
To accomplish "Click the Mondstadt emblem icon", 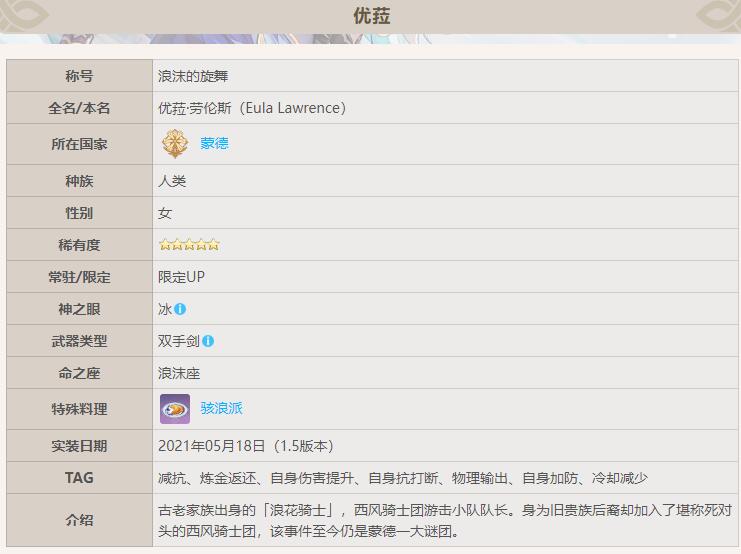I will [175, 144].
